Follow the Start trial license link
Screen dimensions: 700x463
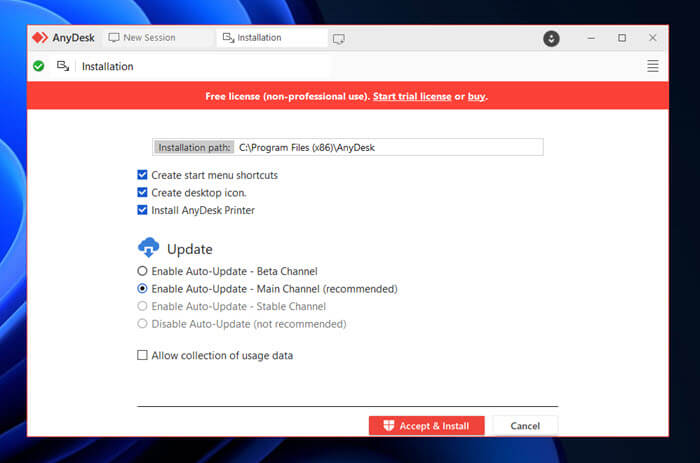click(412, 96)
